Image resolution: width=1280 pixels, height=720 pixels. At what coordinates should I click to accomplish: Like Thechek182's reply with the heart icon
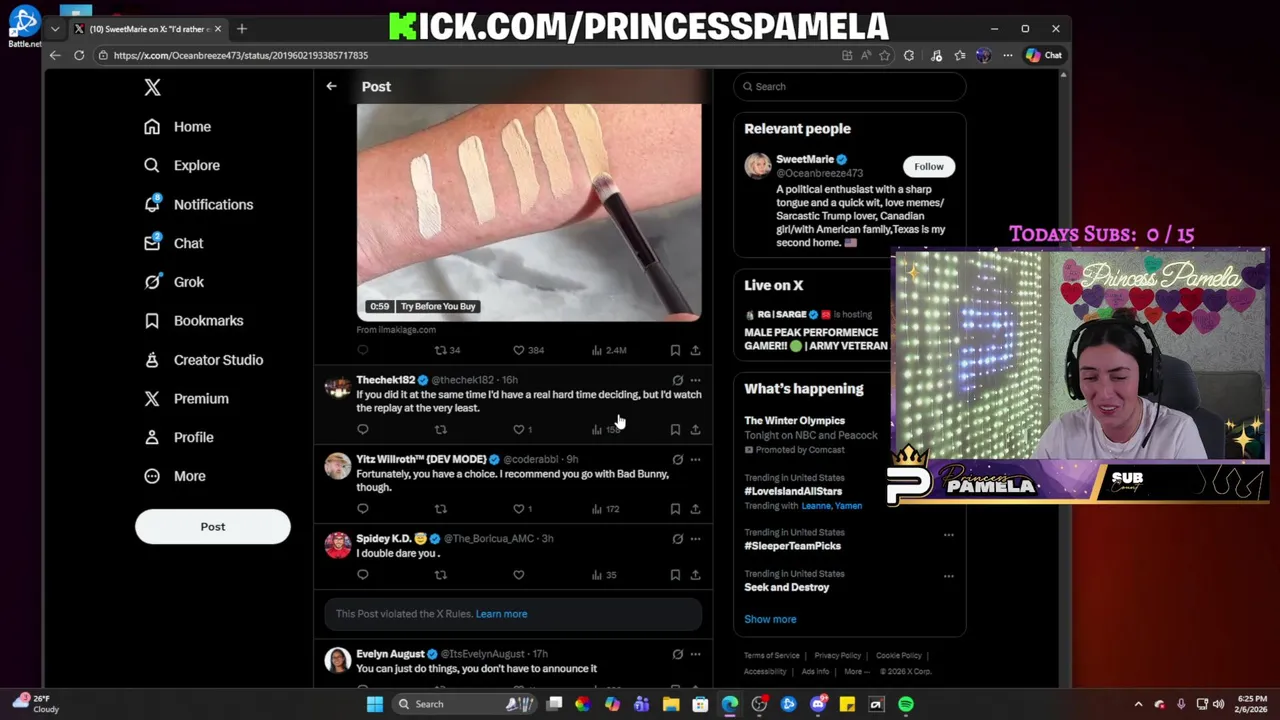(x=518, y=429)
